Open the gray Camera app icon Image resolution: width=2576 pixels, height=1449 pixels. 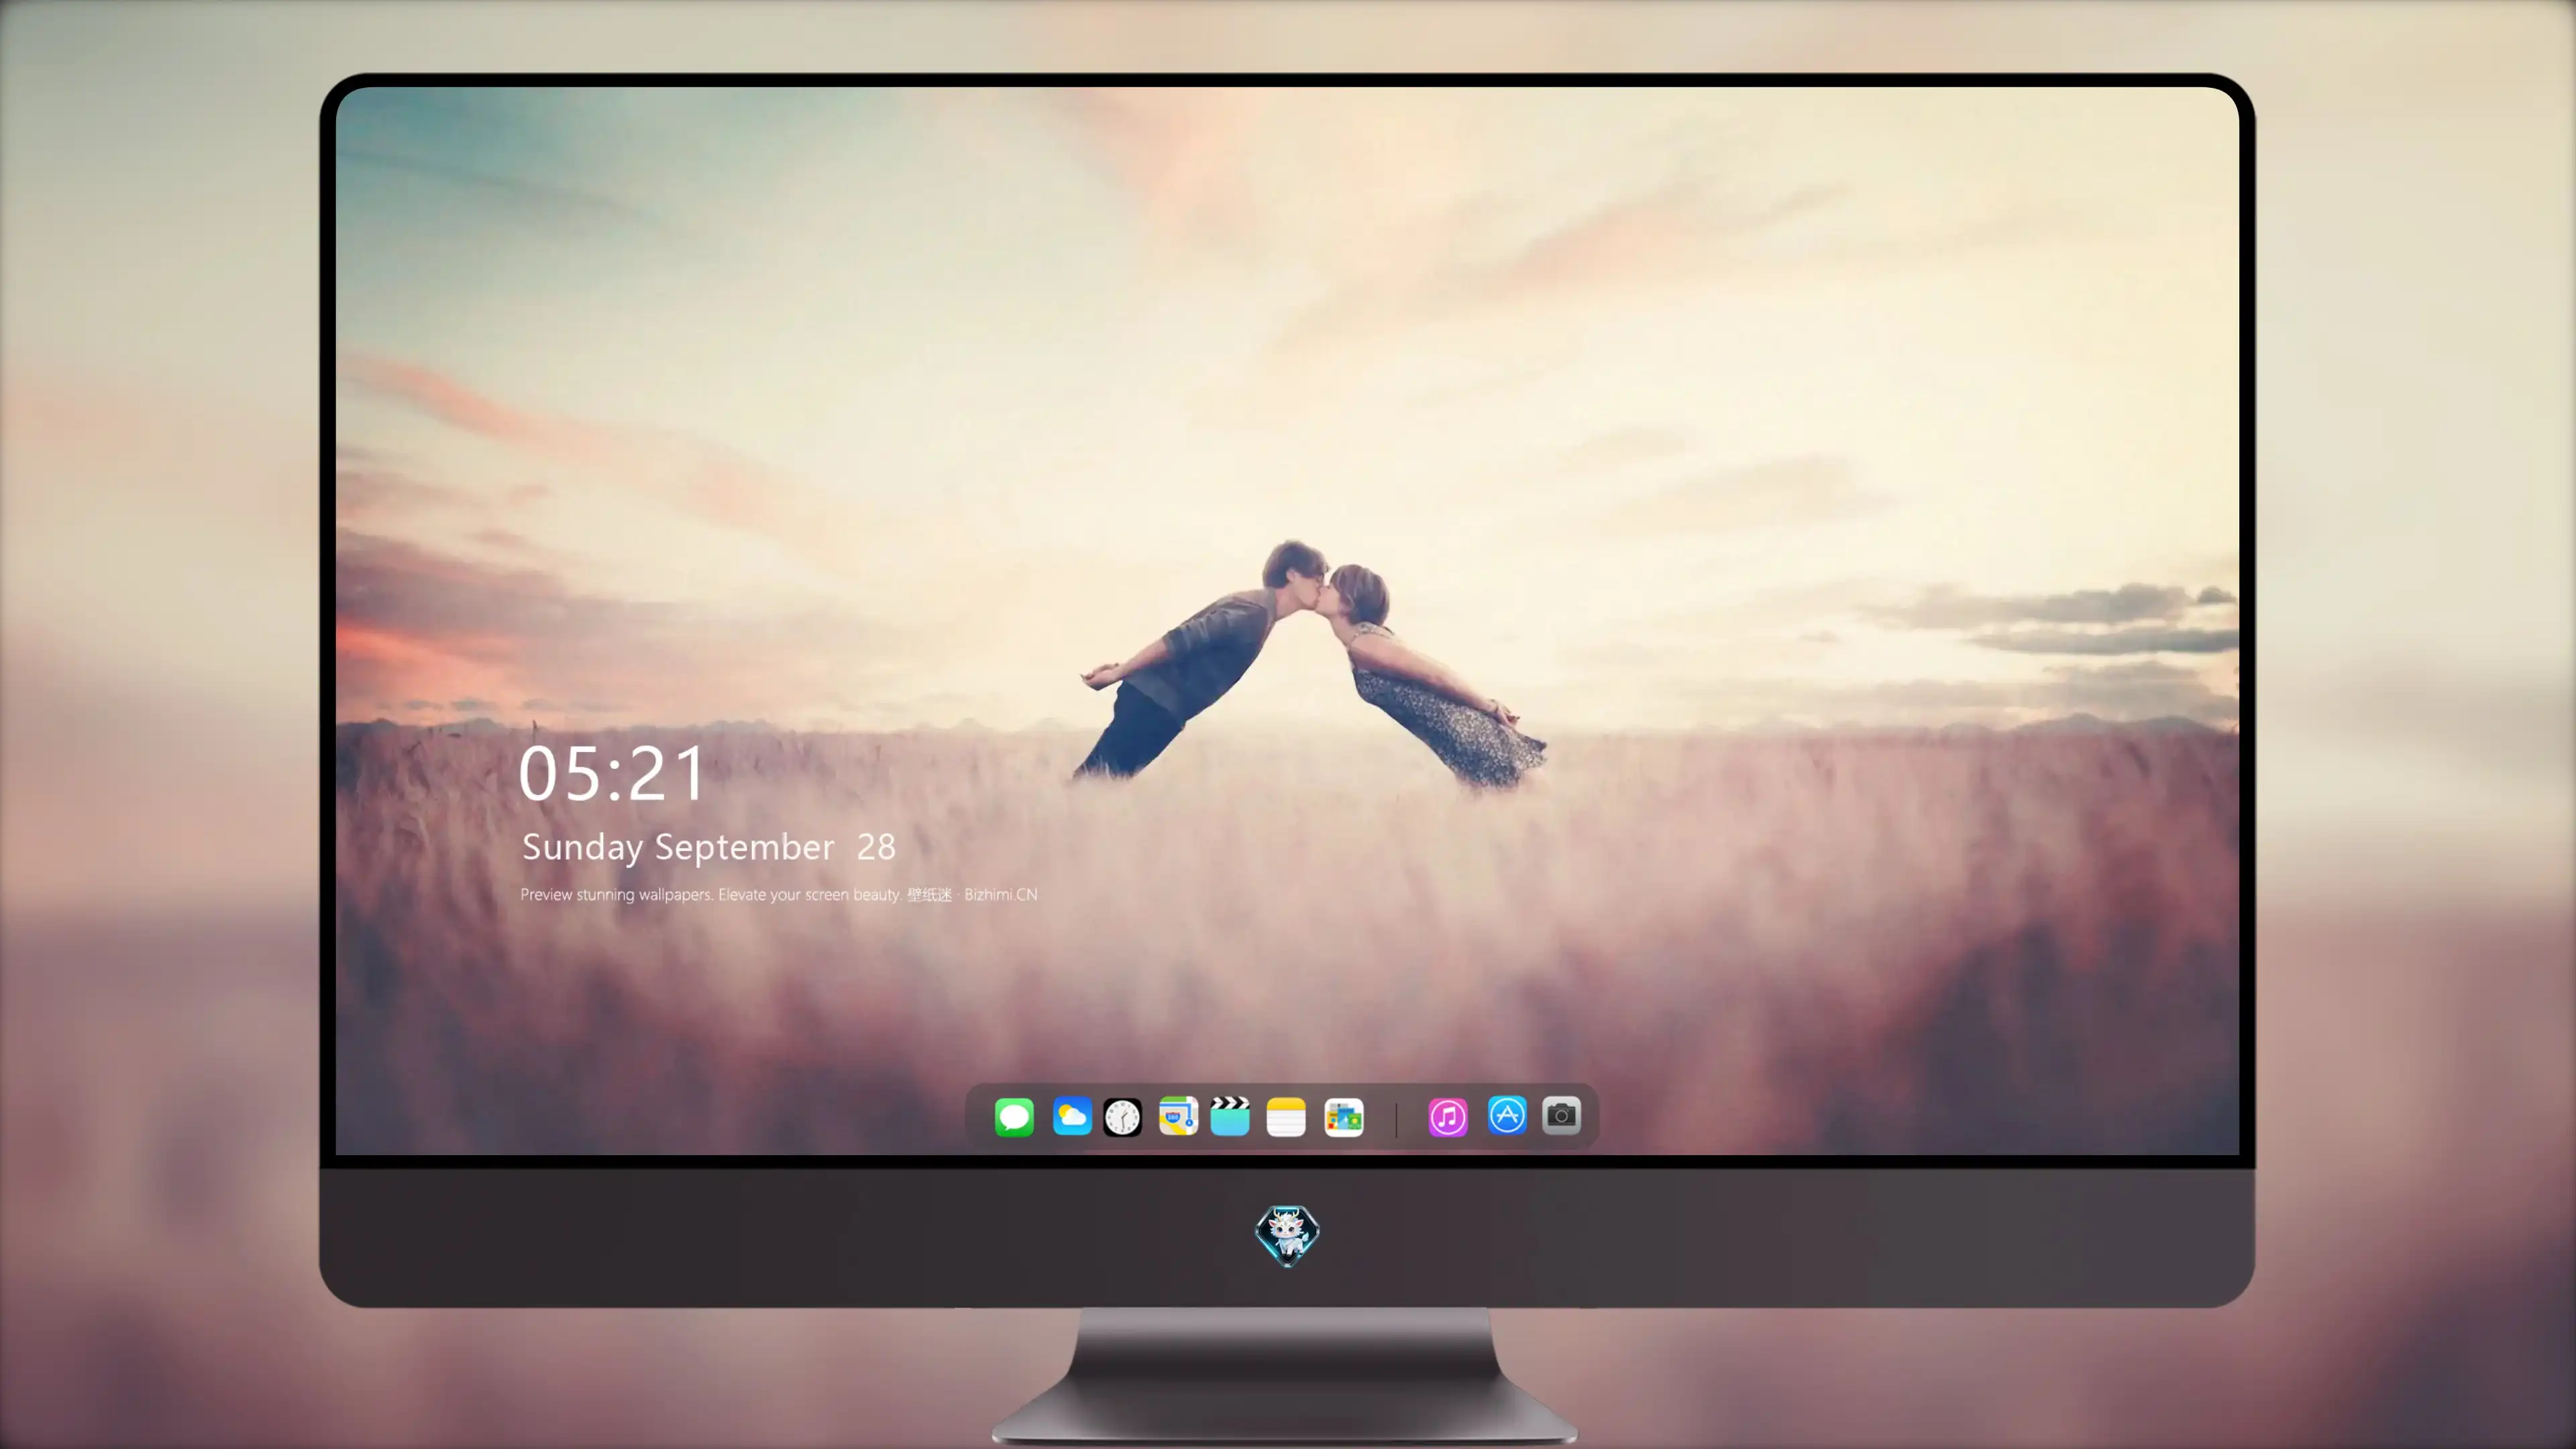coord(1561,1116)
